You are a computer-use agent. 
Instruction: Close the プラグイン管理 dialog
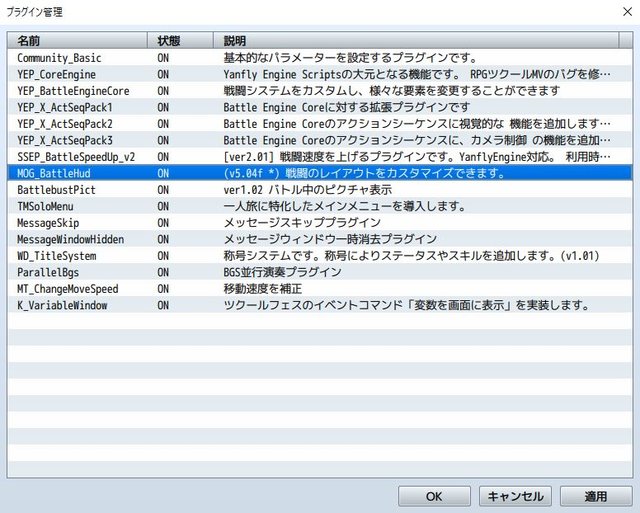tap(627, 12)
